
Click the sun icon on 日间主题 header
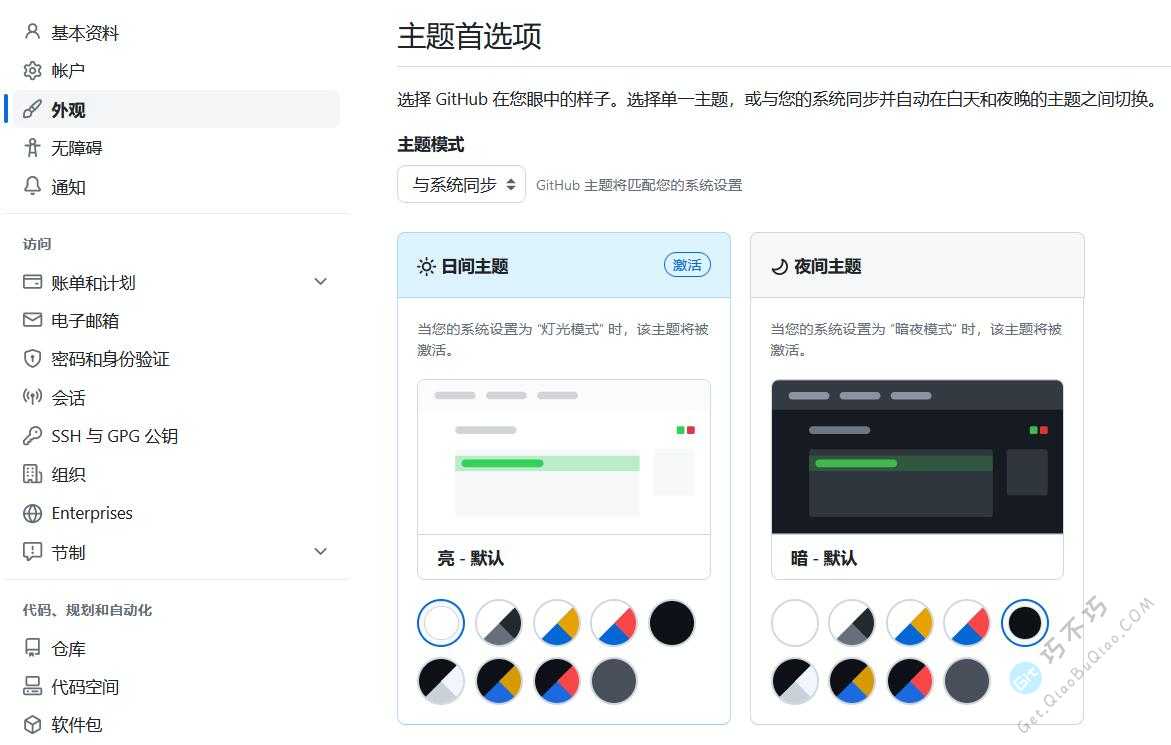(x=428, y=266)
